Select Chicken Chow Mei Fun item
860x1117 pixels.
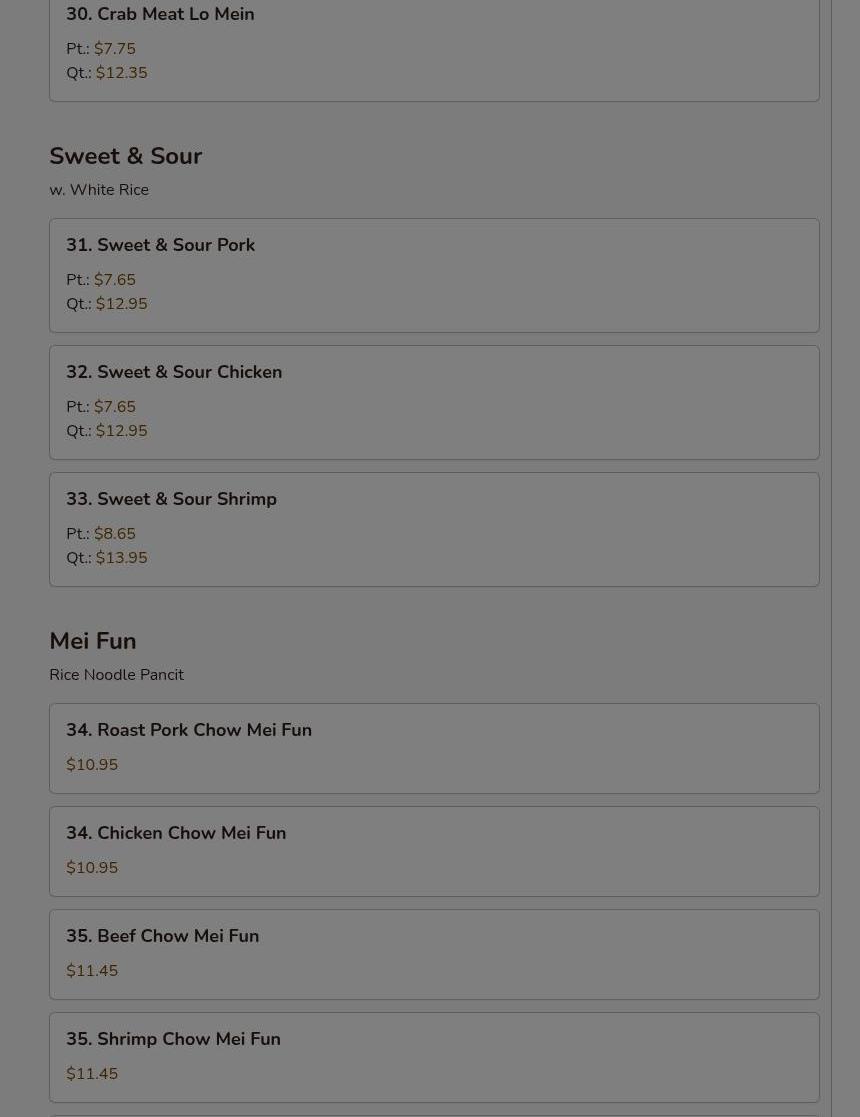click(x=434, y=851)
